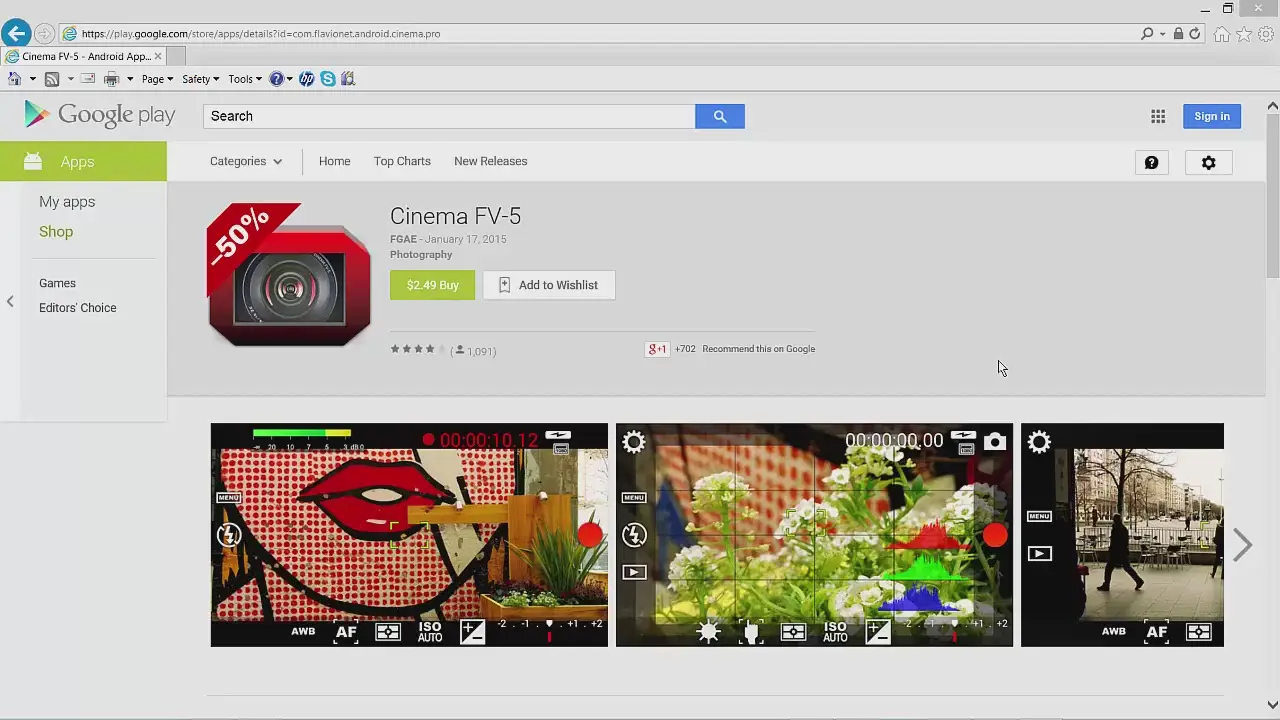Click the refresh icon in address bar

click(1194, 34)
